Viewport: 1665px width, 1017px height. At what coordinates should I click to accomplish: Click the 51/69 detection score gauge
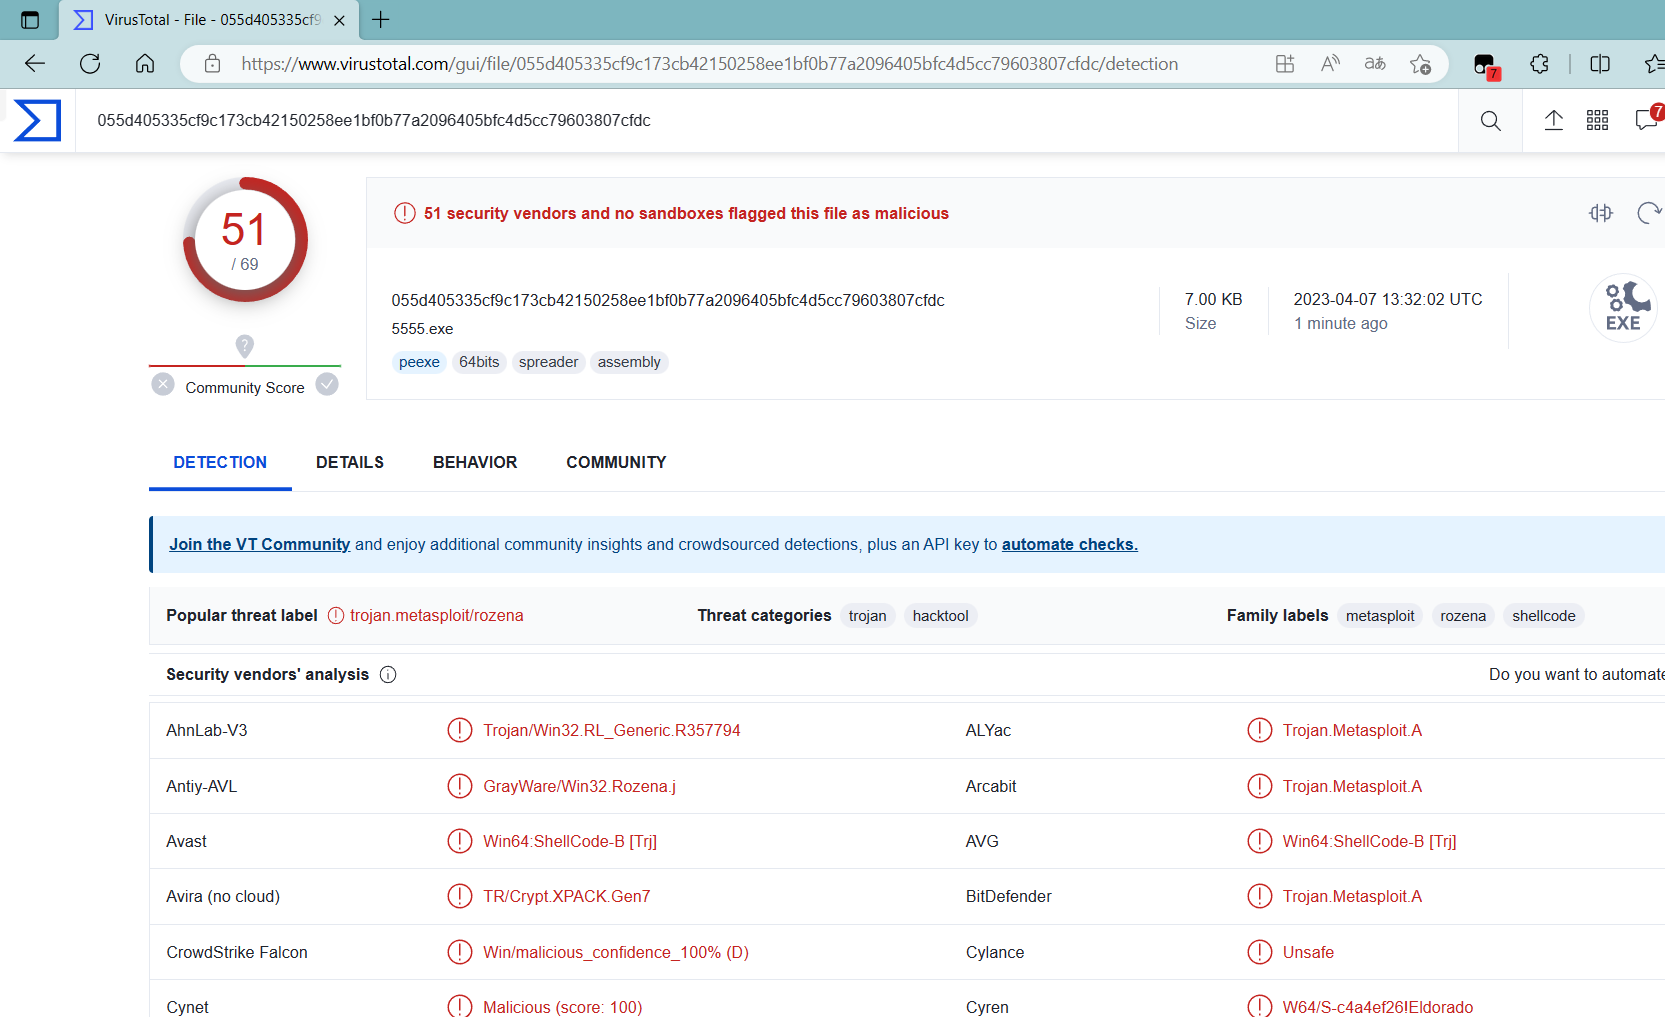tap(244, 240)
